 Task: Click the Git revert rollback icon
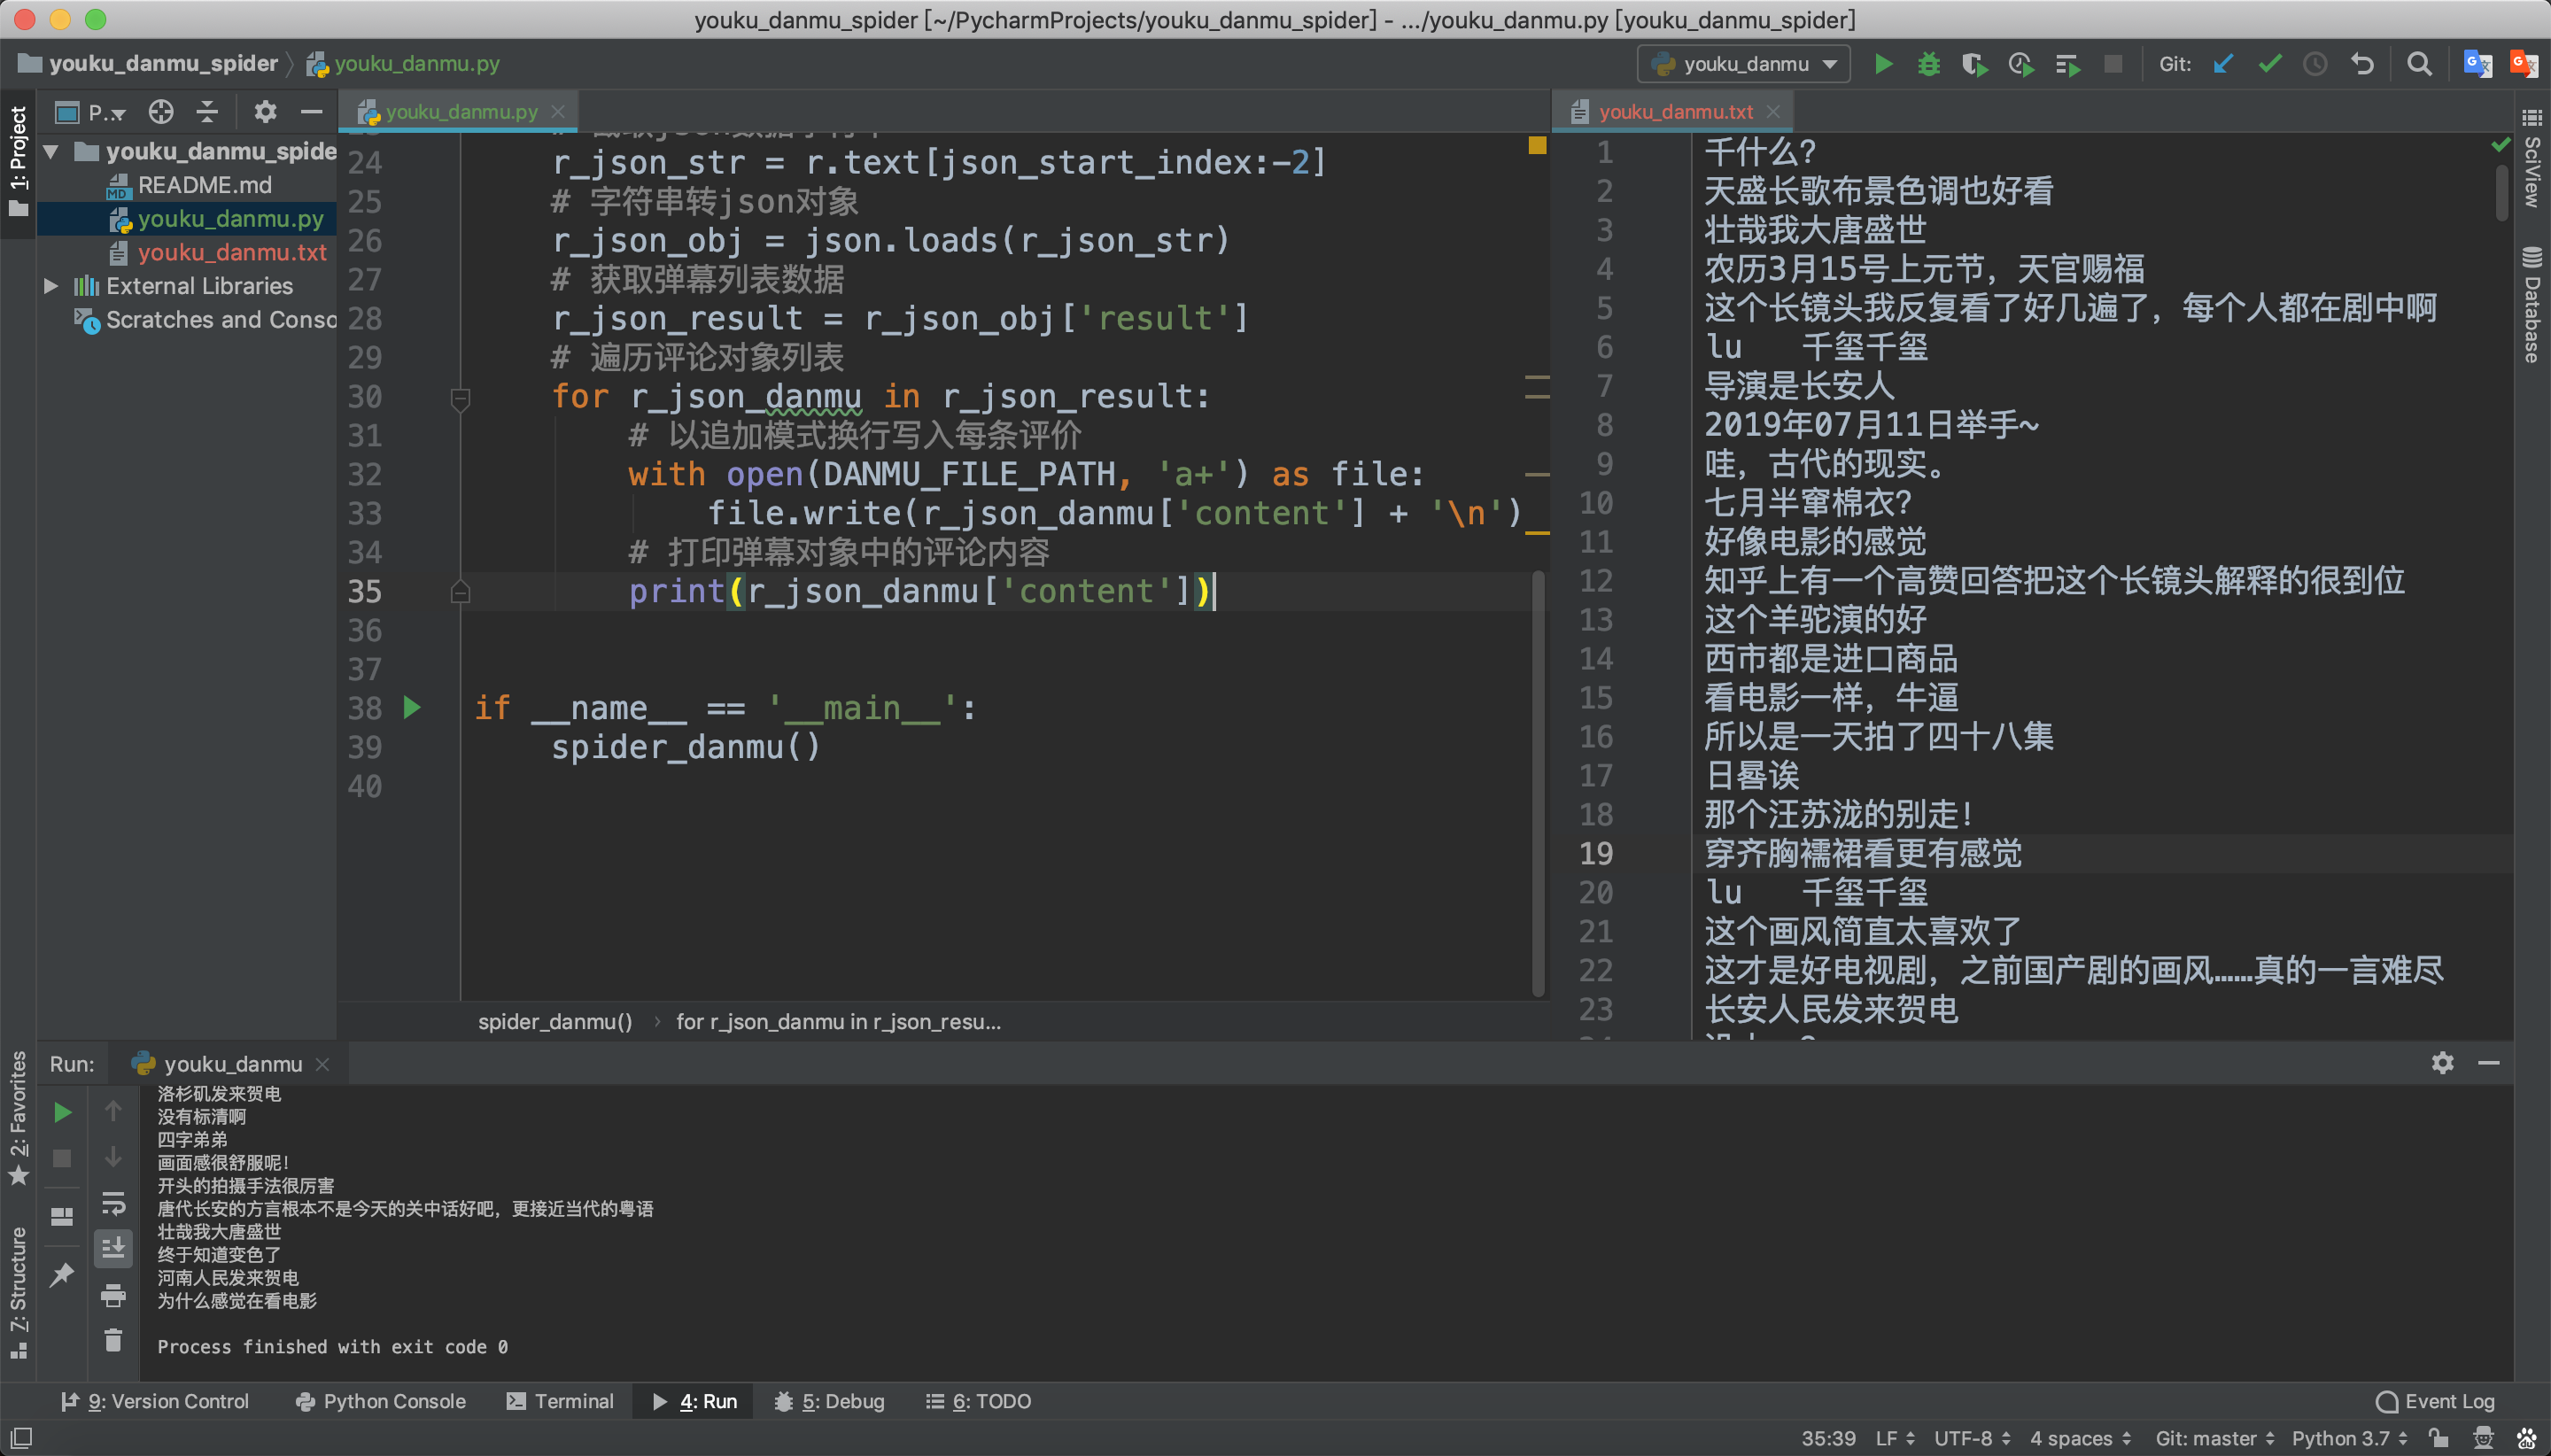pos(2362,64)
